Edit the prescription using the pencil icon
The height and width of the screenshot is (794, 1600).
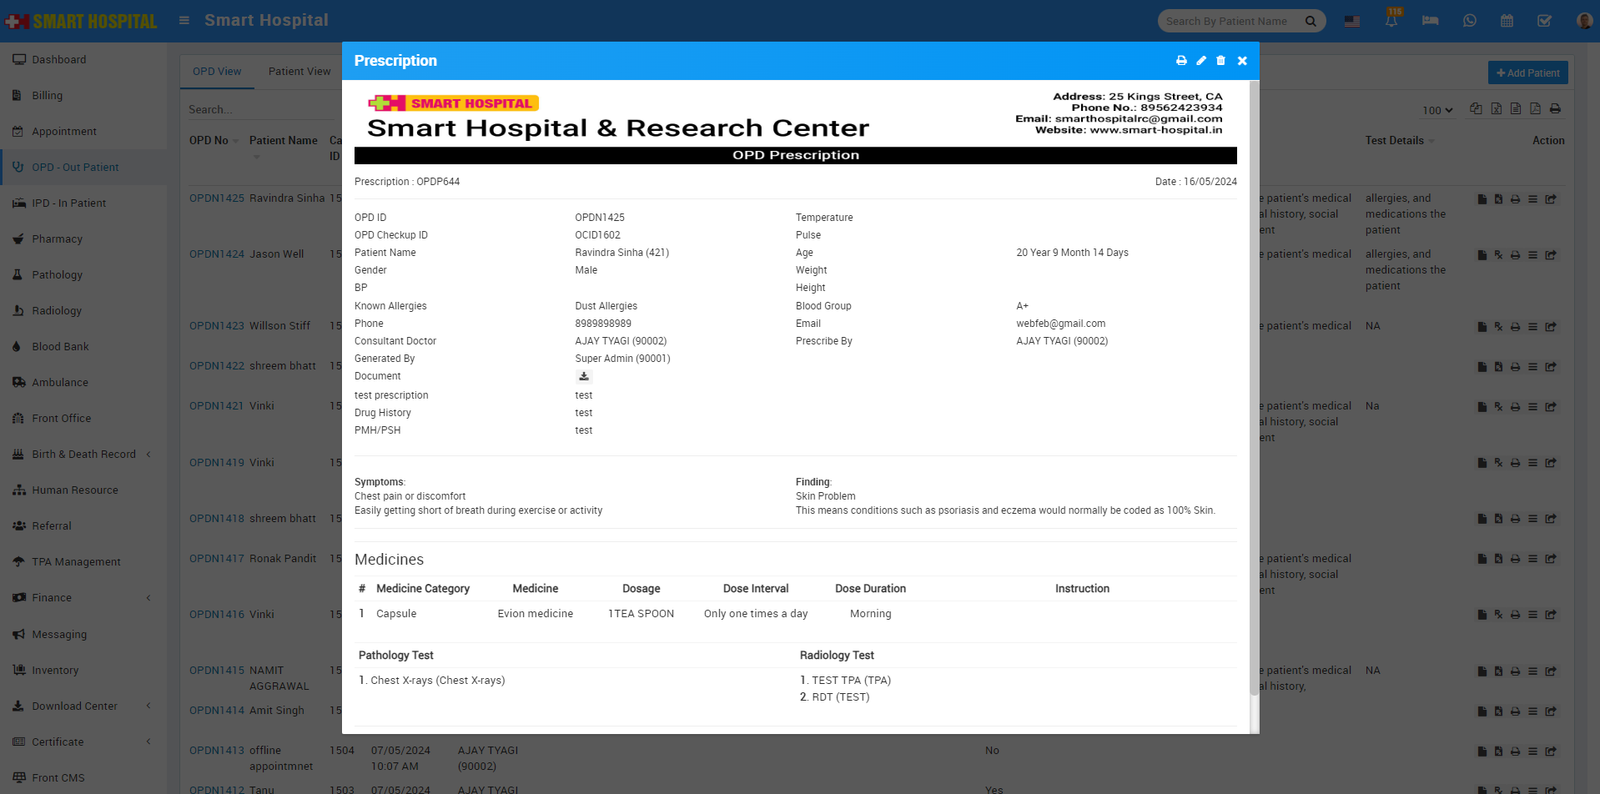(1201, 61)
